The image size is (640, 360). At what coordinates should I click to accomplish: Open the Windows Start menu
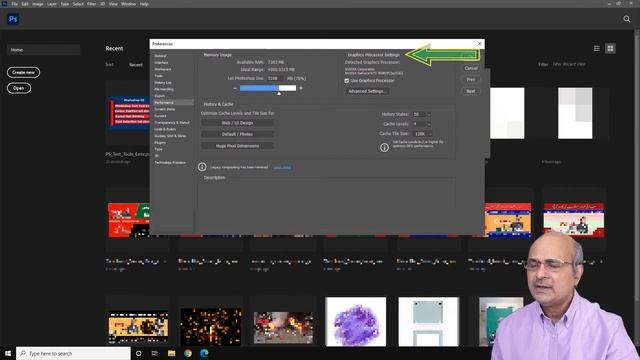[8, 353]
